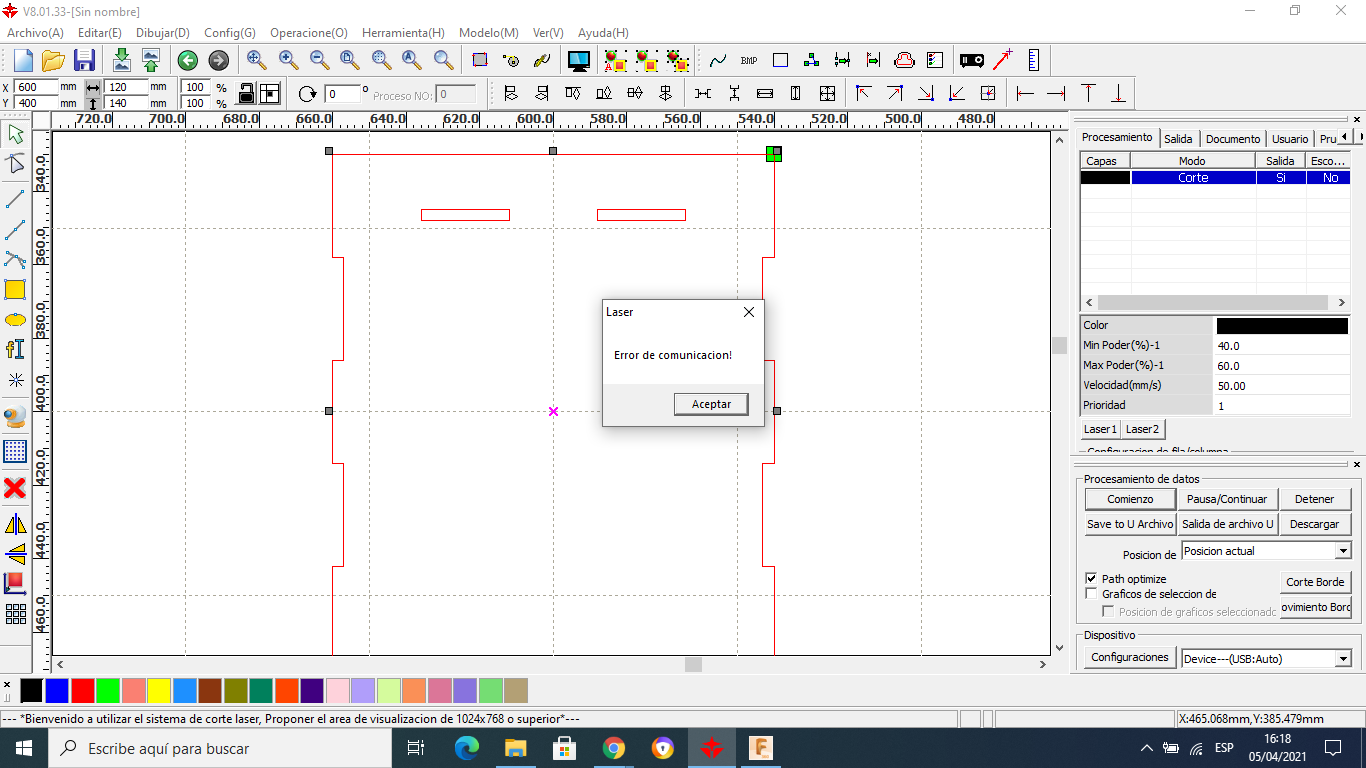Screen dimensions: 1366x768
Task: Click the Pausa/Continuar button
Action: [x=1227, y=499]
